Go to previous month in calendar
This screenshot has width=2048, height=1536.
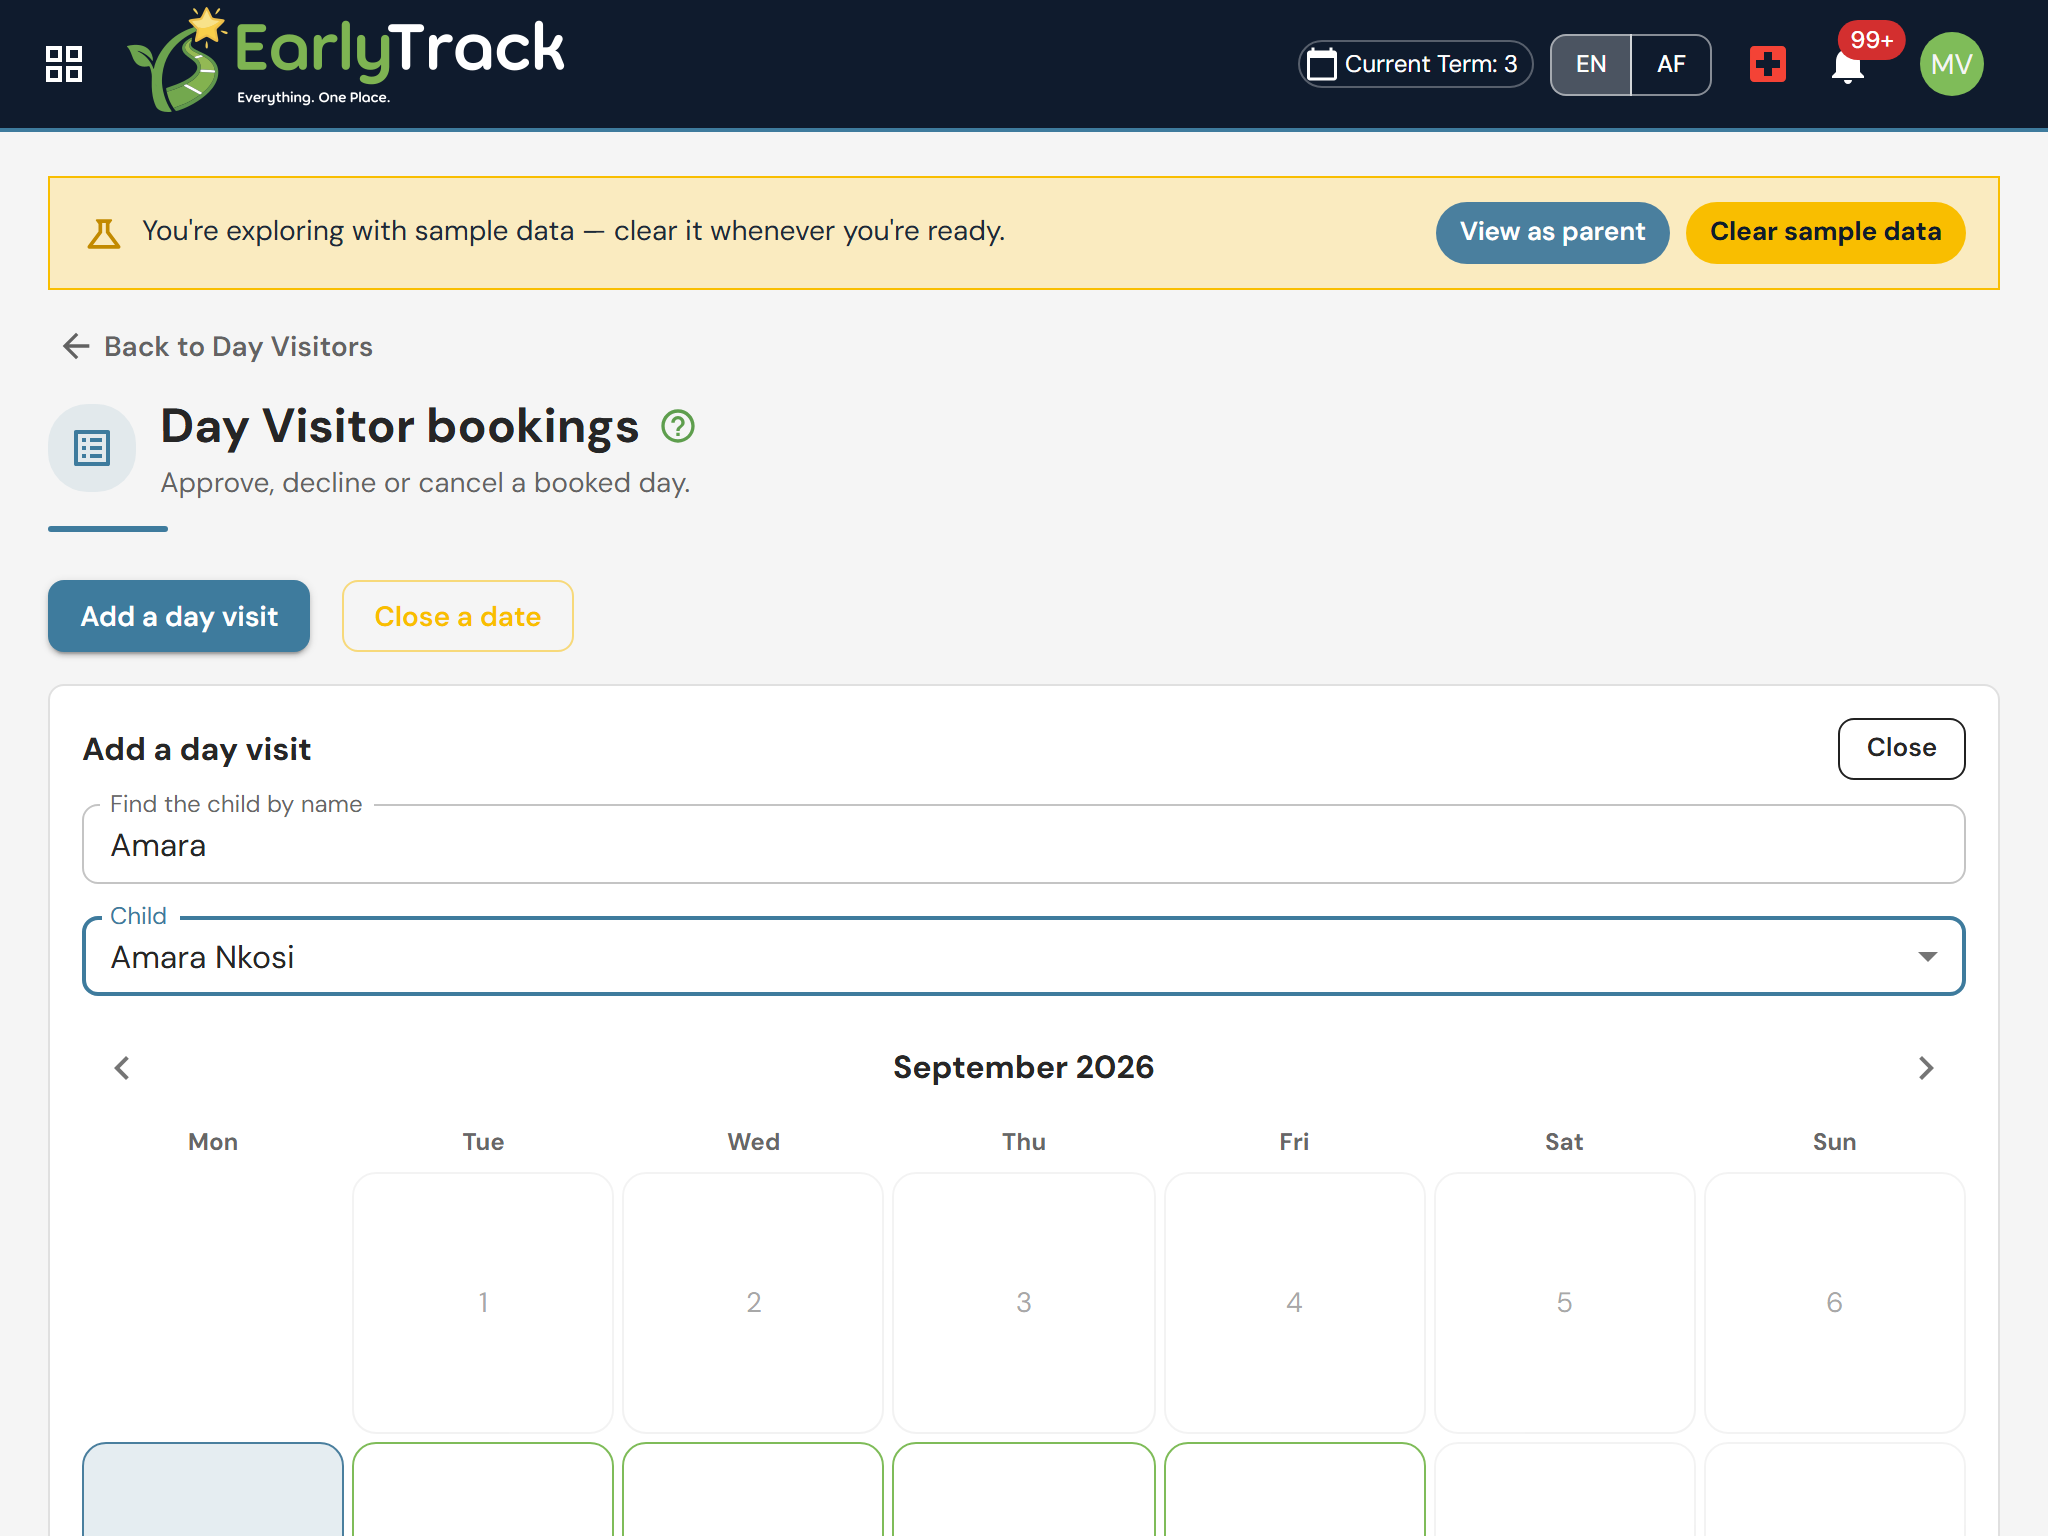click(122, 1068)
